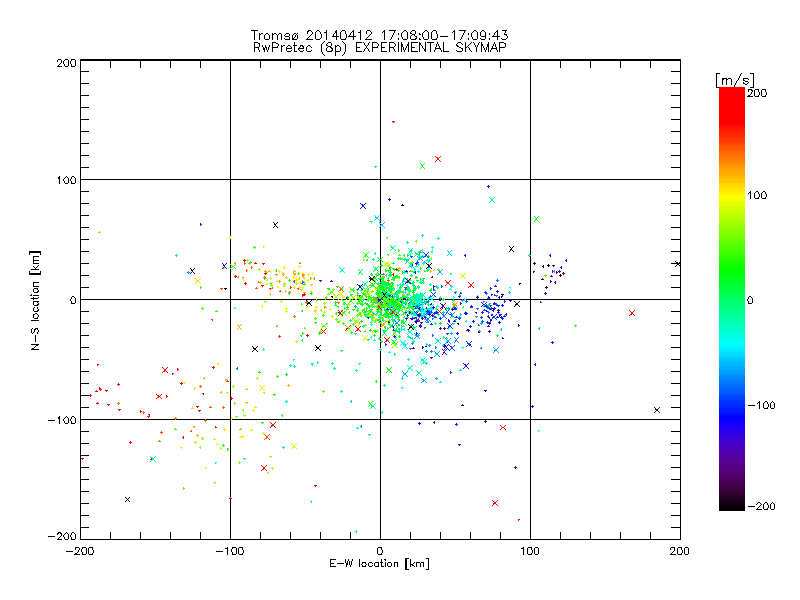Click the y-axis tick label "0"
800x600 pixels.
tap(73, 300)
